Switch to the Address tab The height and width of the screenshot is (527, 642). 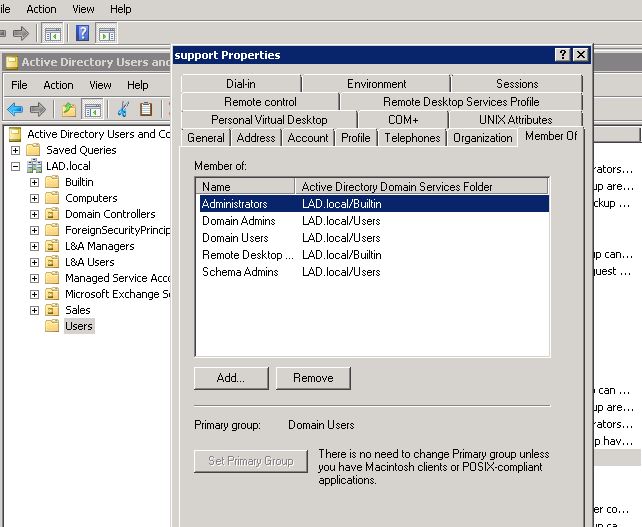click(256, 138)
